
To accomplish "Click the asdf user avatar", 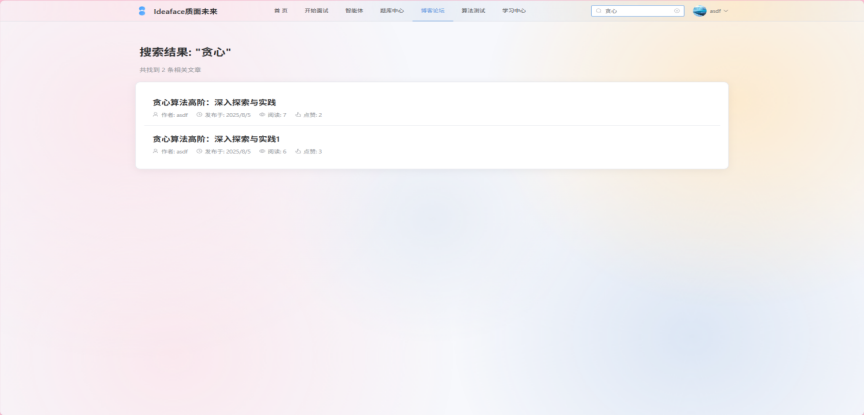I will pos(700,11).
